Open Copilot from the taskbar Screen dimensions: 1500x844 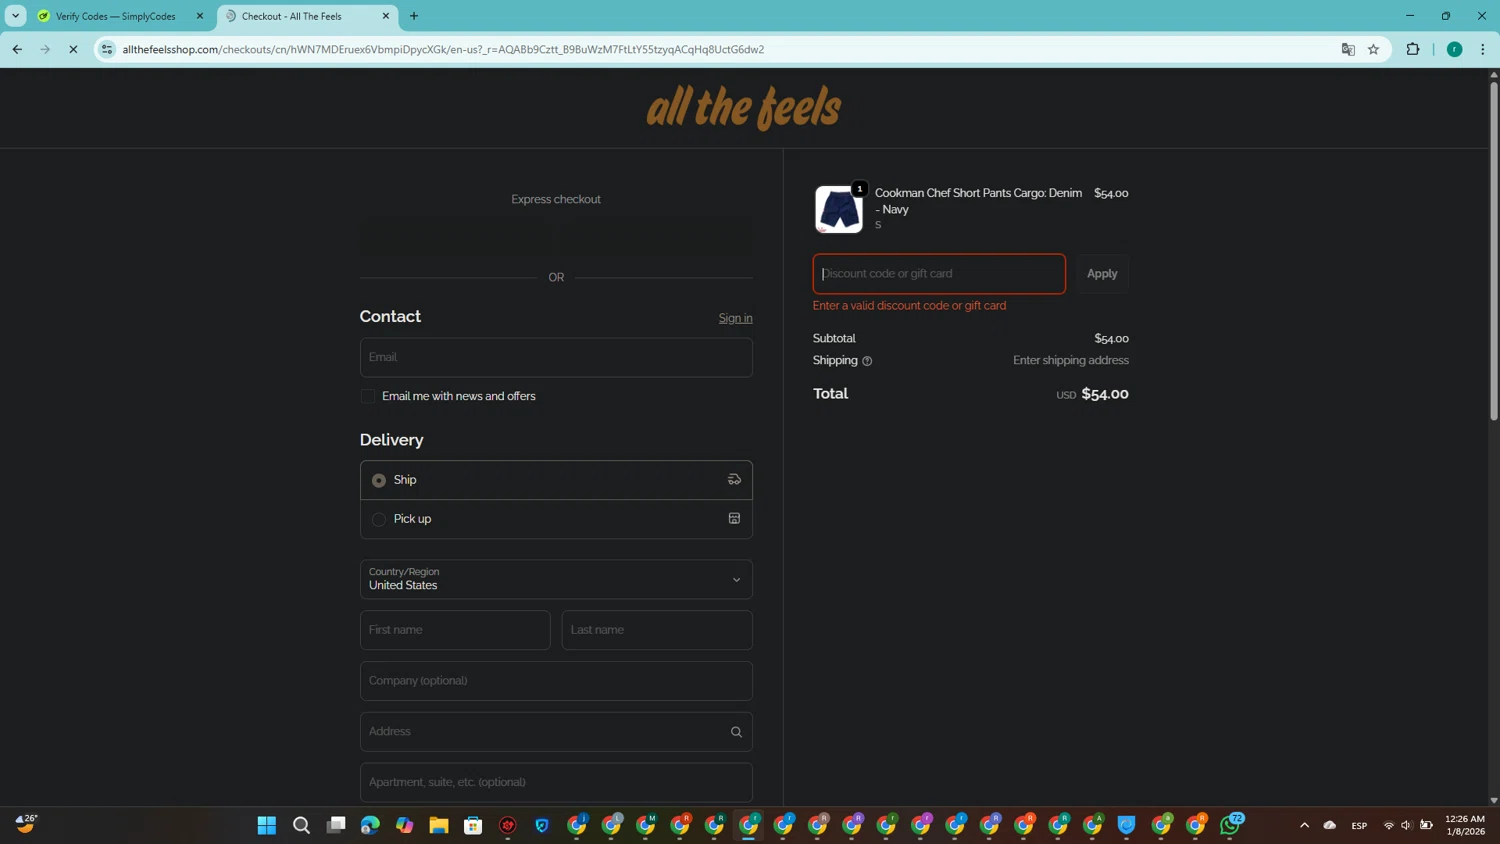tap(404, 825)
